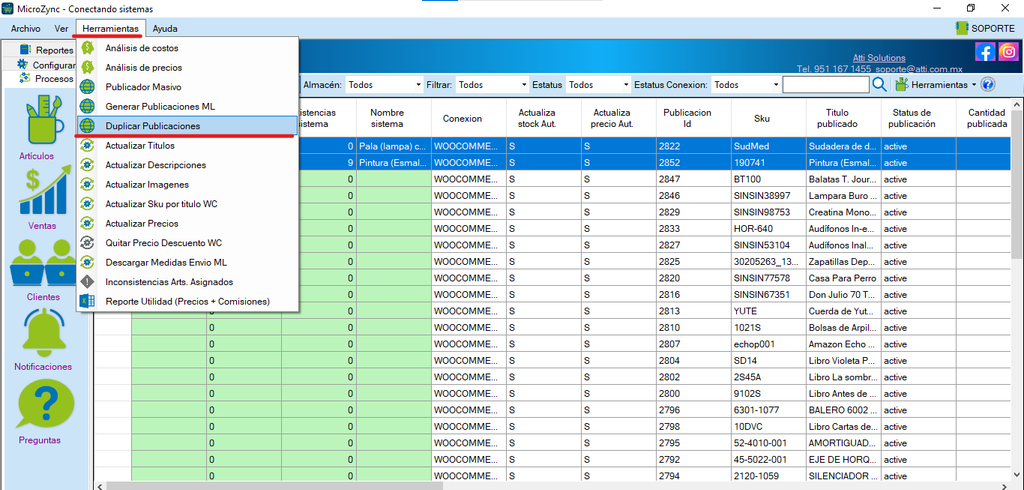Sort by the Publicacion Id column header
Image resolution: width=1024 pixels, height=490 pixels.
[x=694, y=118]
